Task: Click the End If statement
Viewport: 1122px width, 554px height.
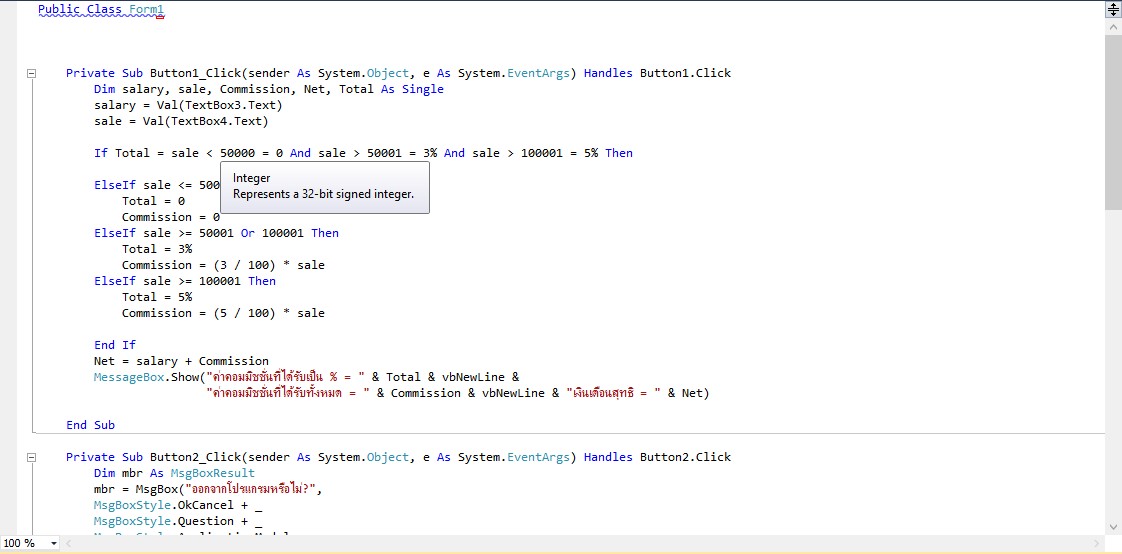Action: tap(115, 345)
